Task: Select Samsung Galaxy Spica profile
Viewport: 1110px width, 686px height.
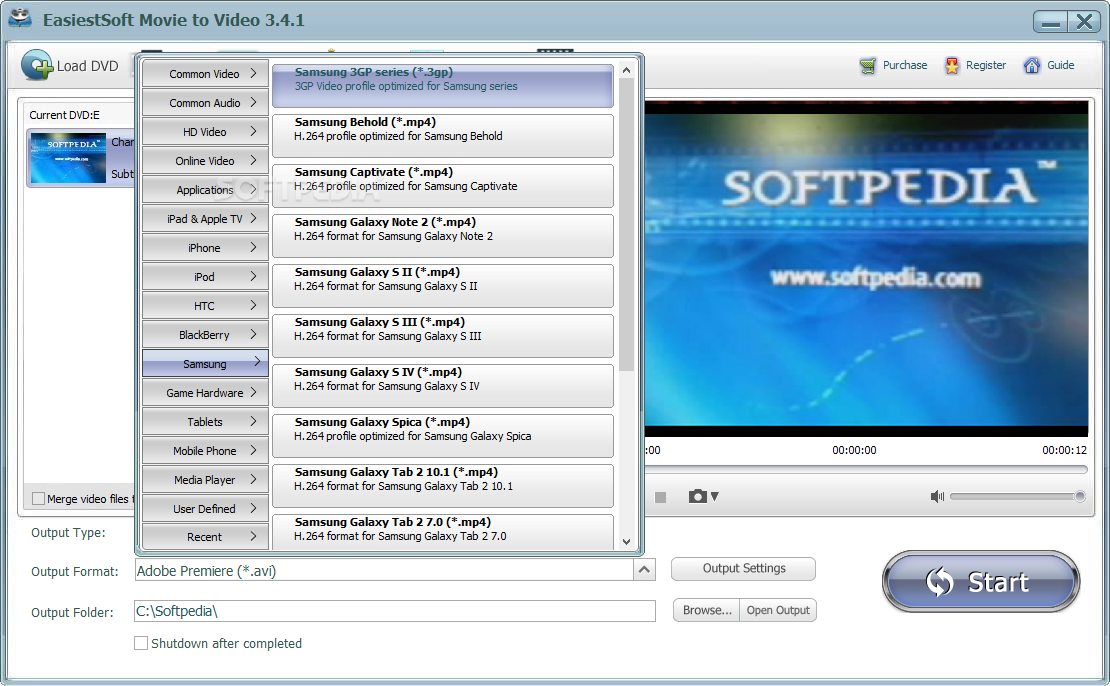Action: 443,435
